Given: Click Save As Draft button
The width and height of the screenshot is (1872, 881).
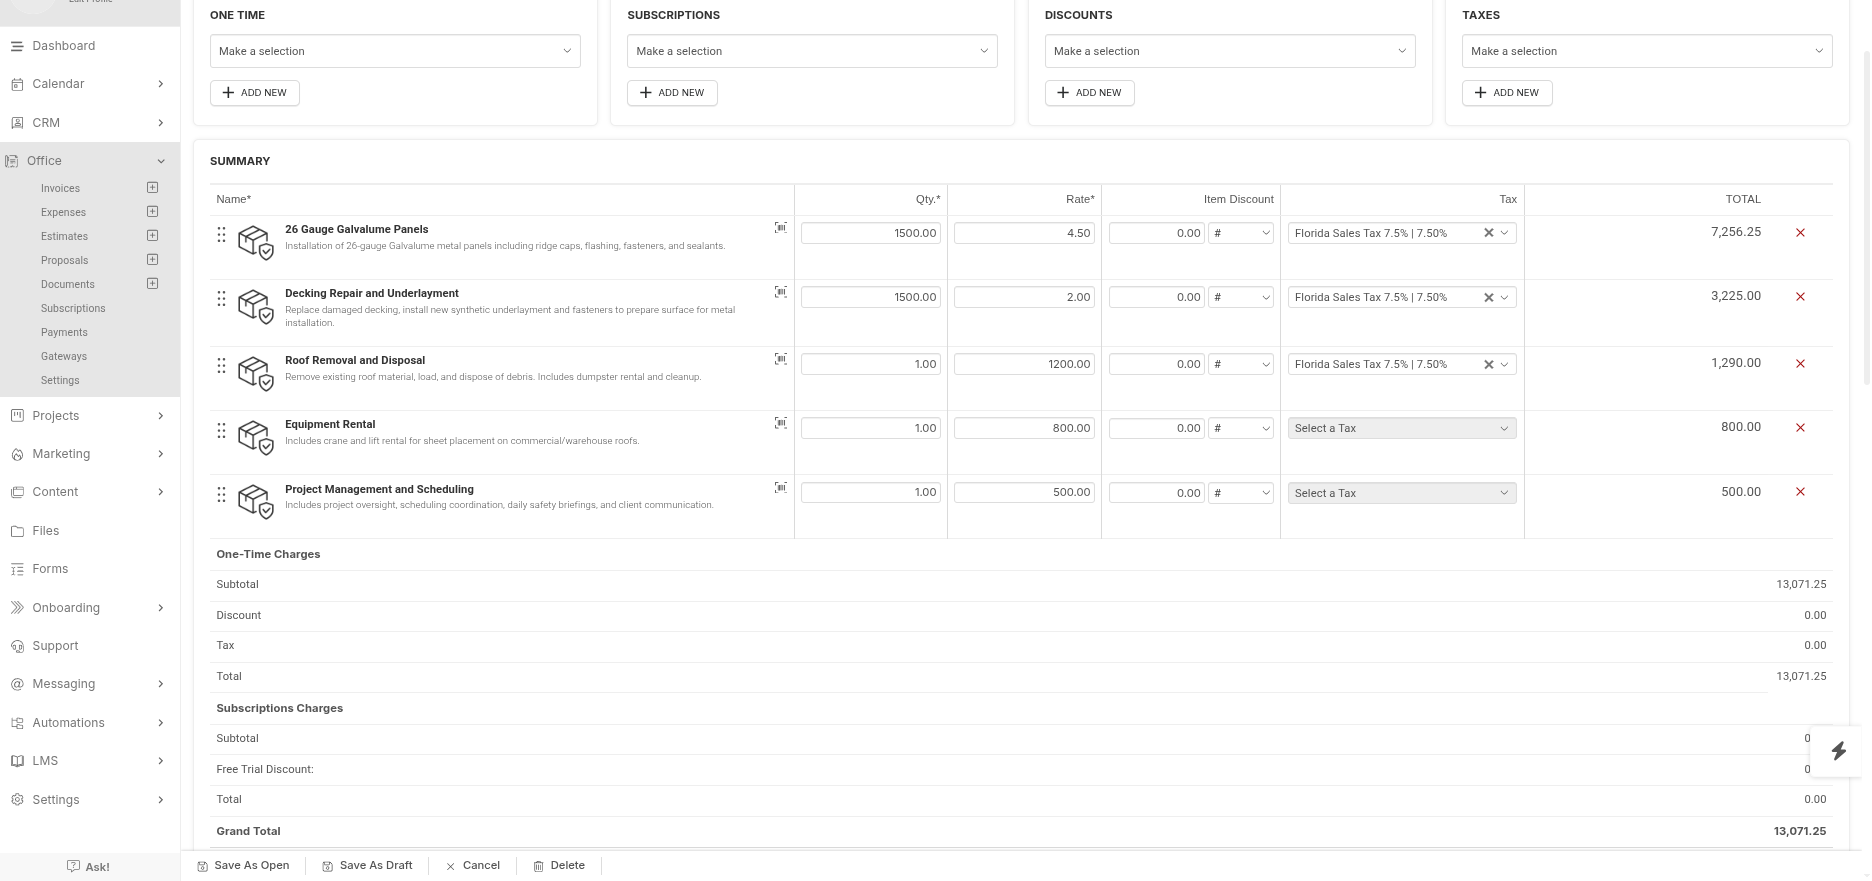Looking at the screenshot, I should point(367,866).
